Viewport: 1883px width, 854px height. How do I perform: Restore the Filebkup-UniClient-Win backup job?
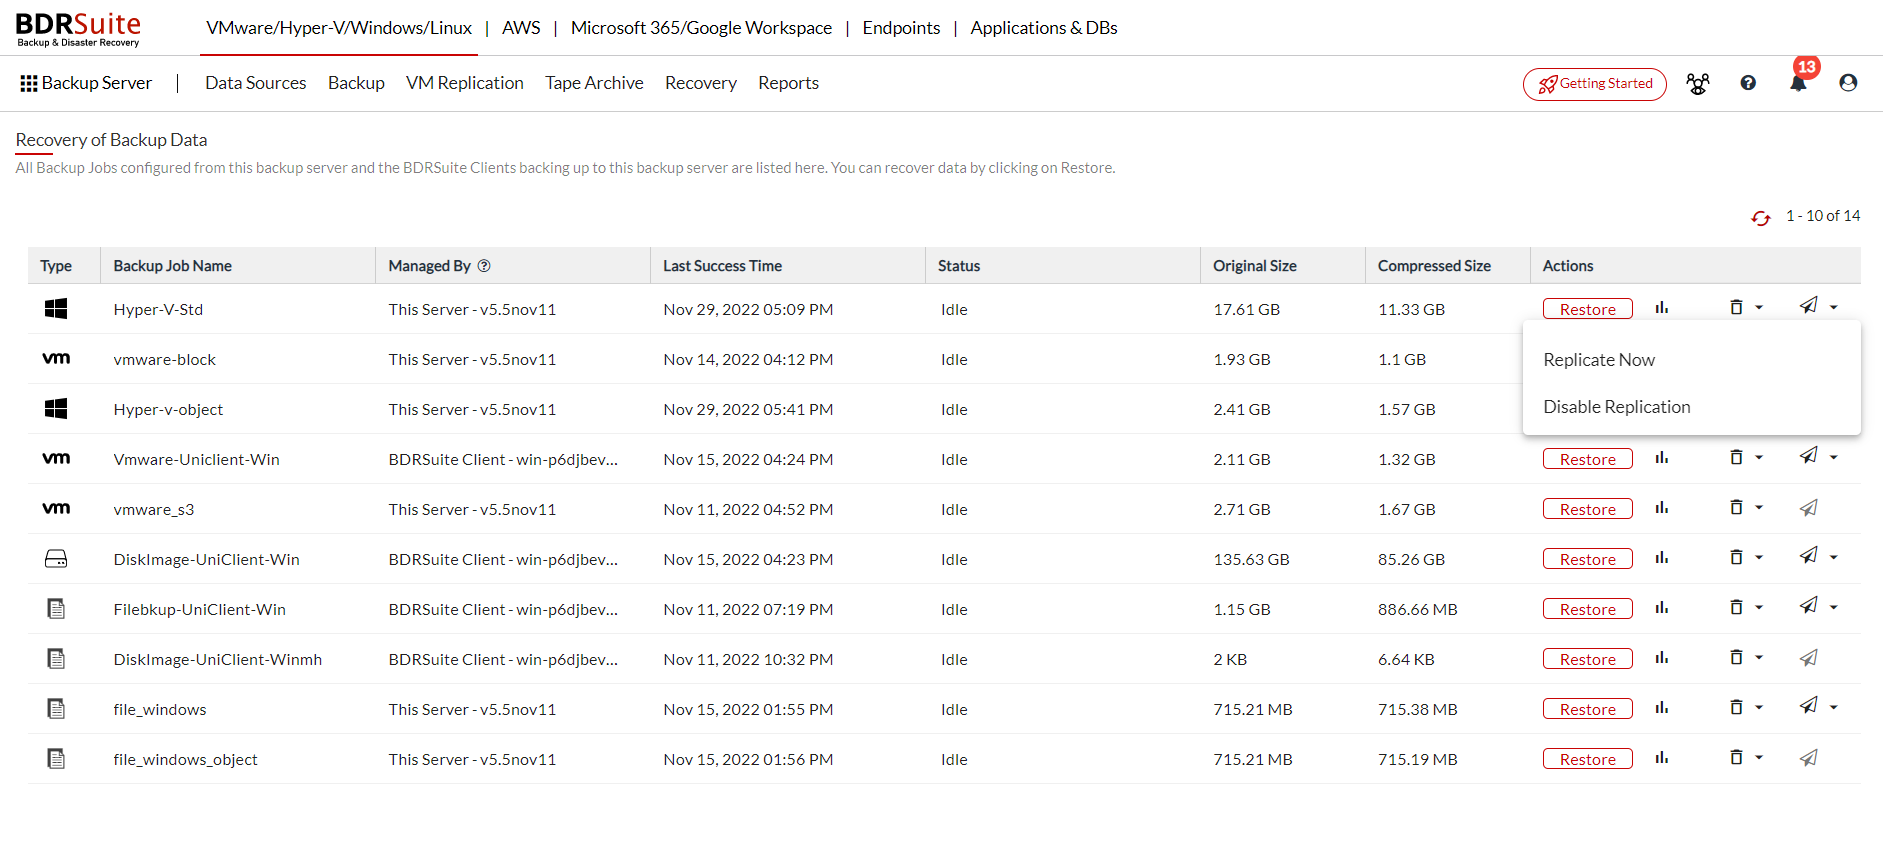[x=1588, y=609]
